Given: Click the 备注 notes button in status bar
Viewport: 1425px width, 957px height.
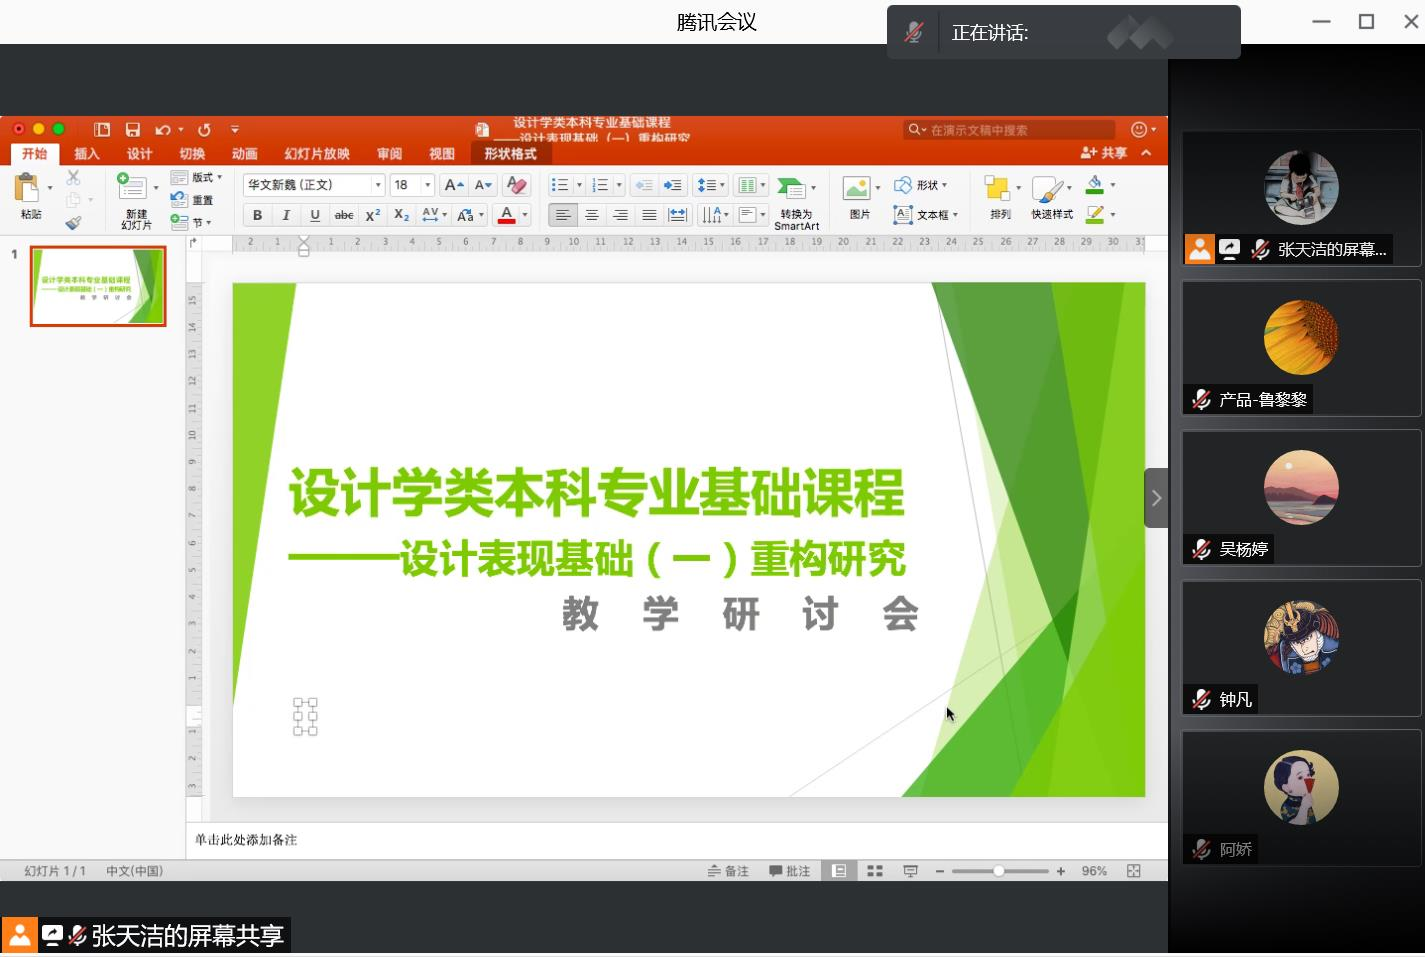Looking at the screenshot, I should coord(728,871).
